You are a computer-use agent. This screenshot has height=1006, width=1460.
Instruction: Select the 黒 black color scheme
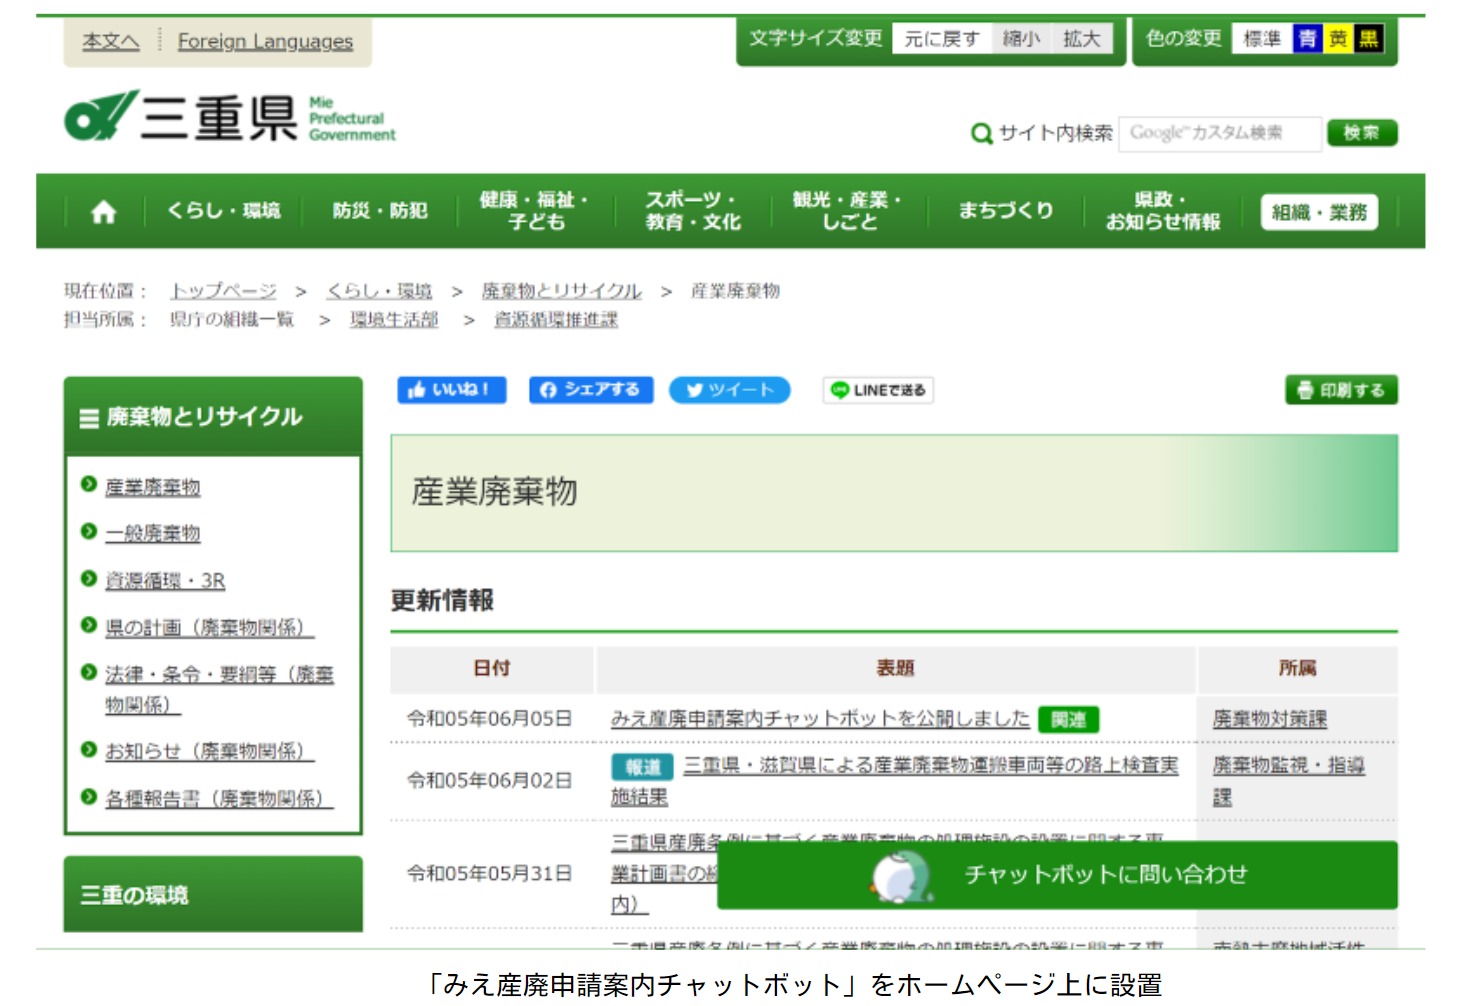coord(1368,39)
